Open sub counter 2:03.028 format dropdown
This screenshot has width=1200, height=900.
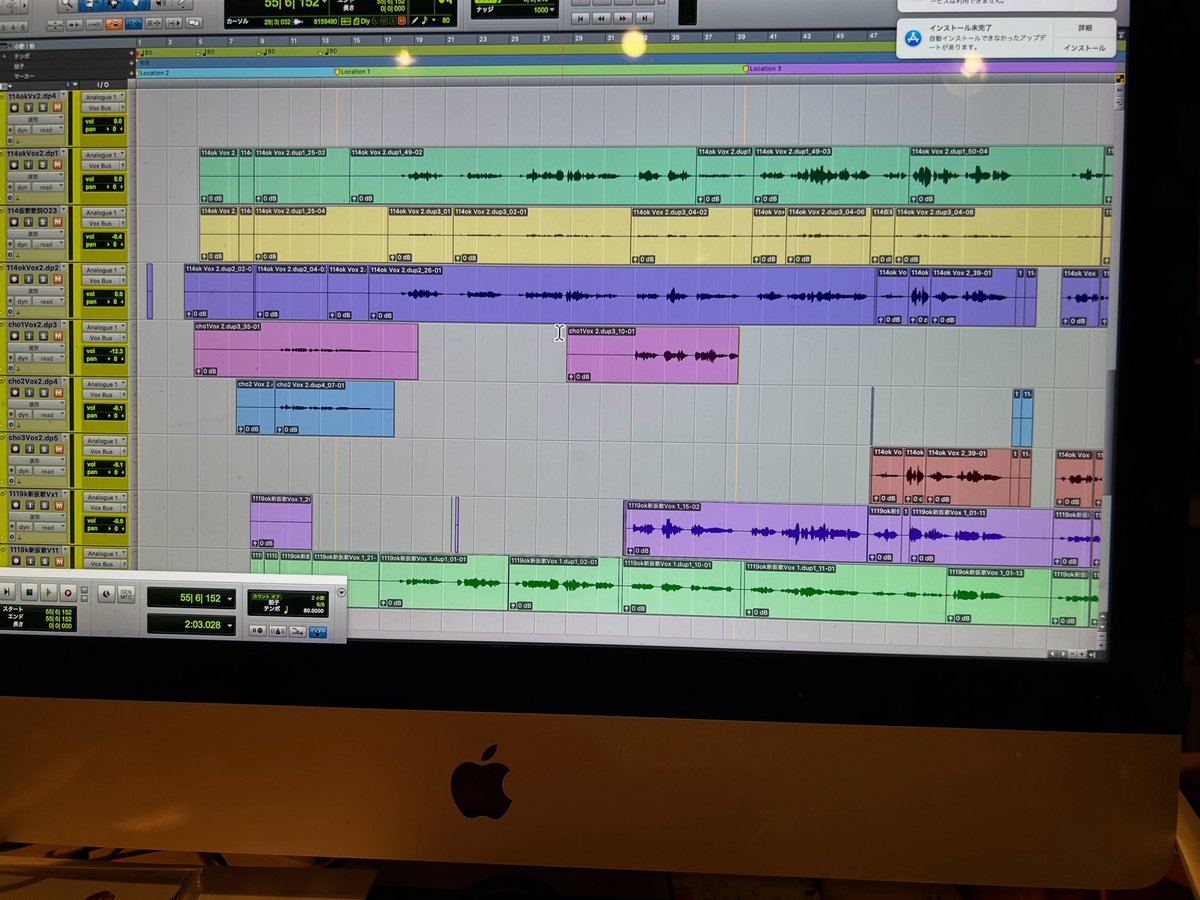[230, 624]
